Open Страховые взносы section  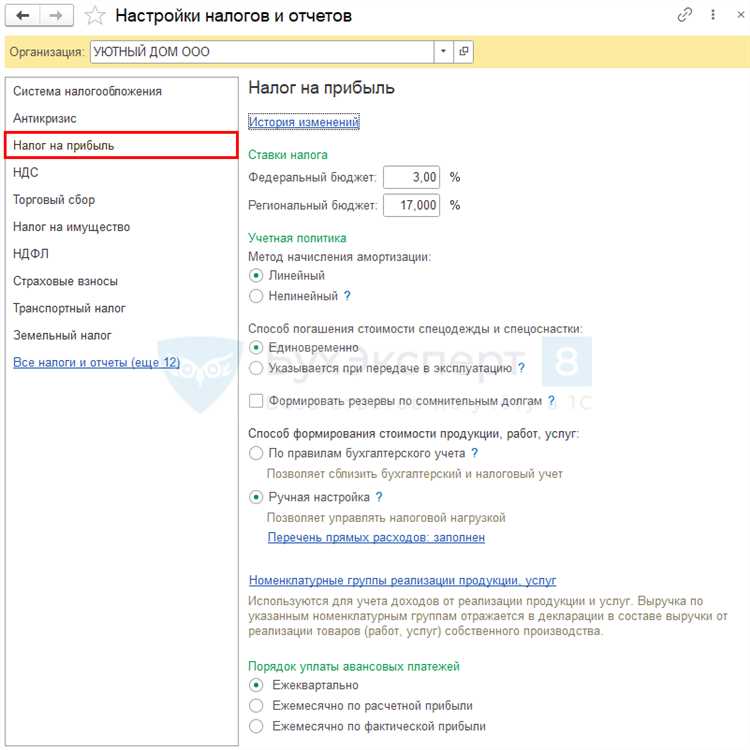point(121,281)
